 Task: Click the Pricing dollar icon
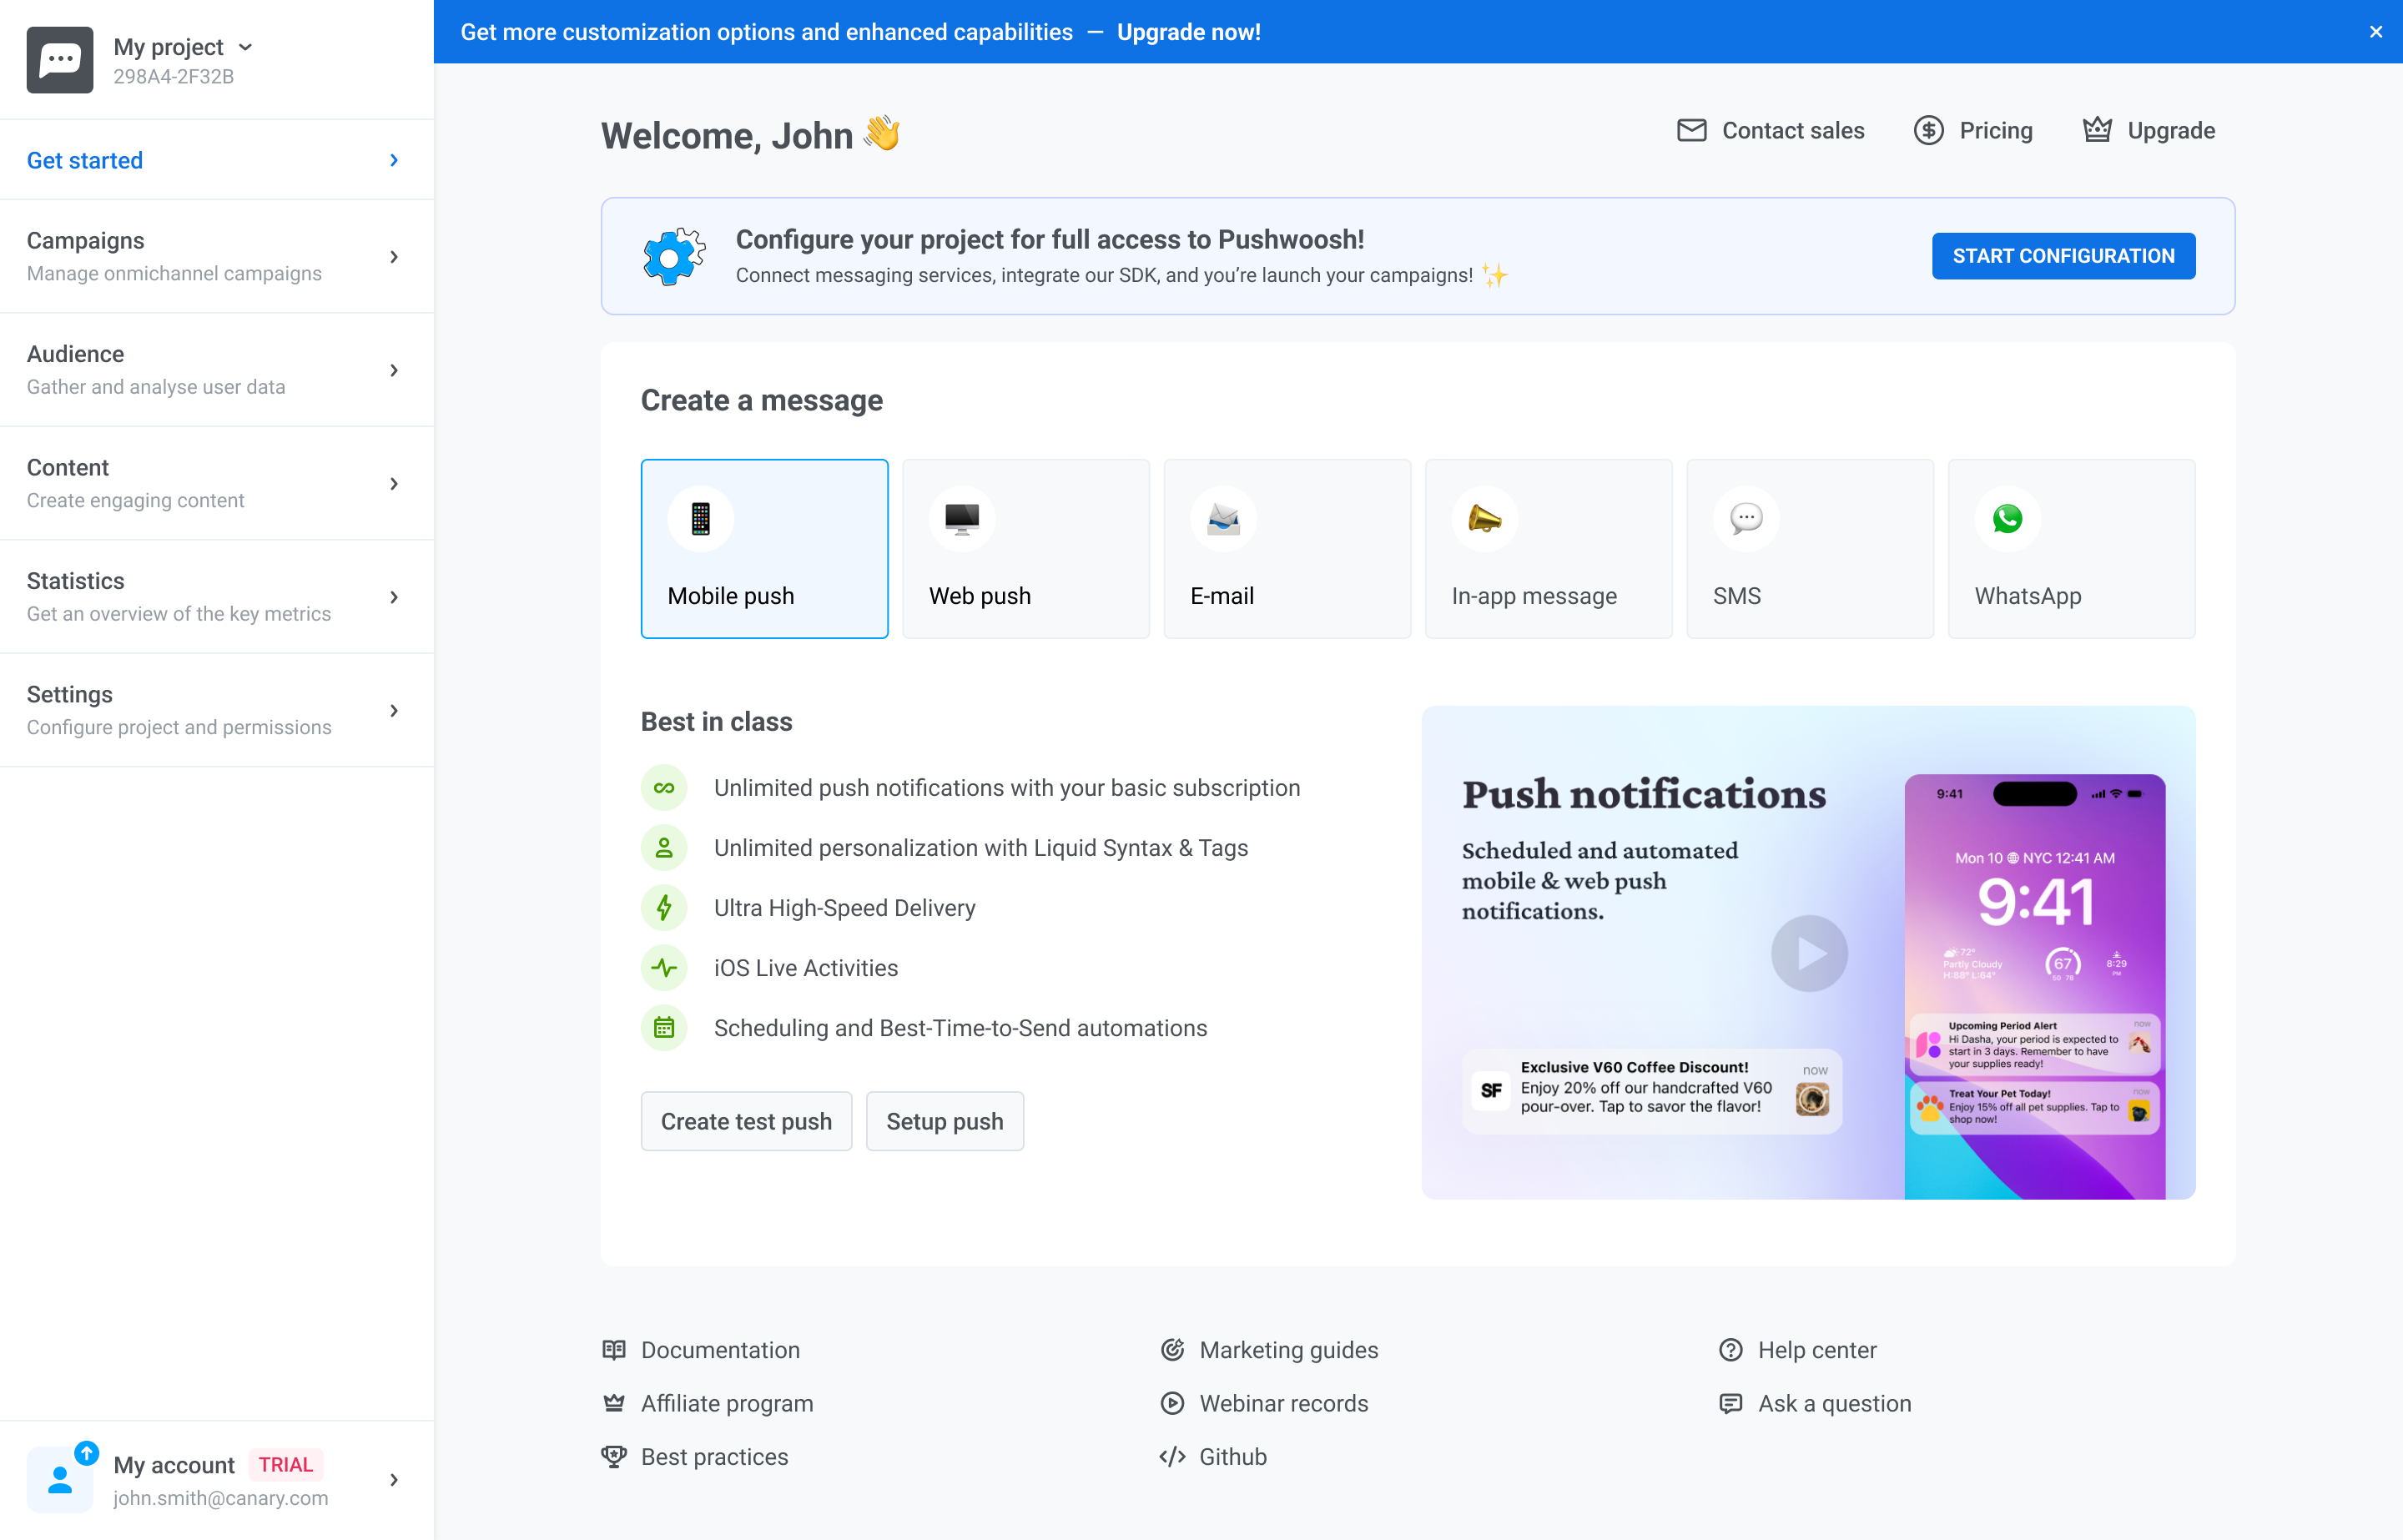1929,130
